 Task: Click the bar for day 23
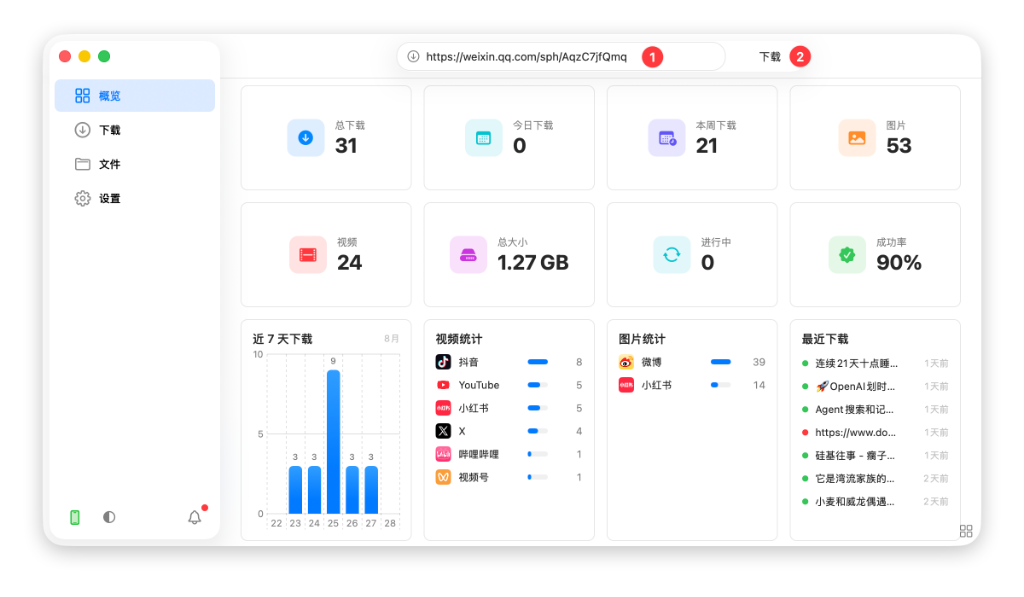295,490
